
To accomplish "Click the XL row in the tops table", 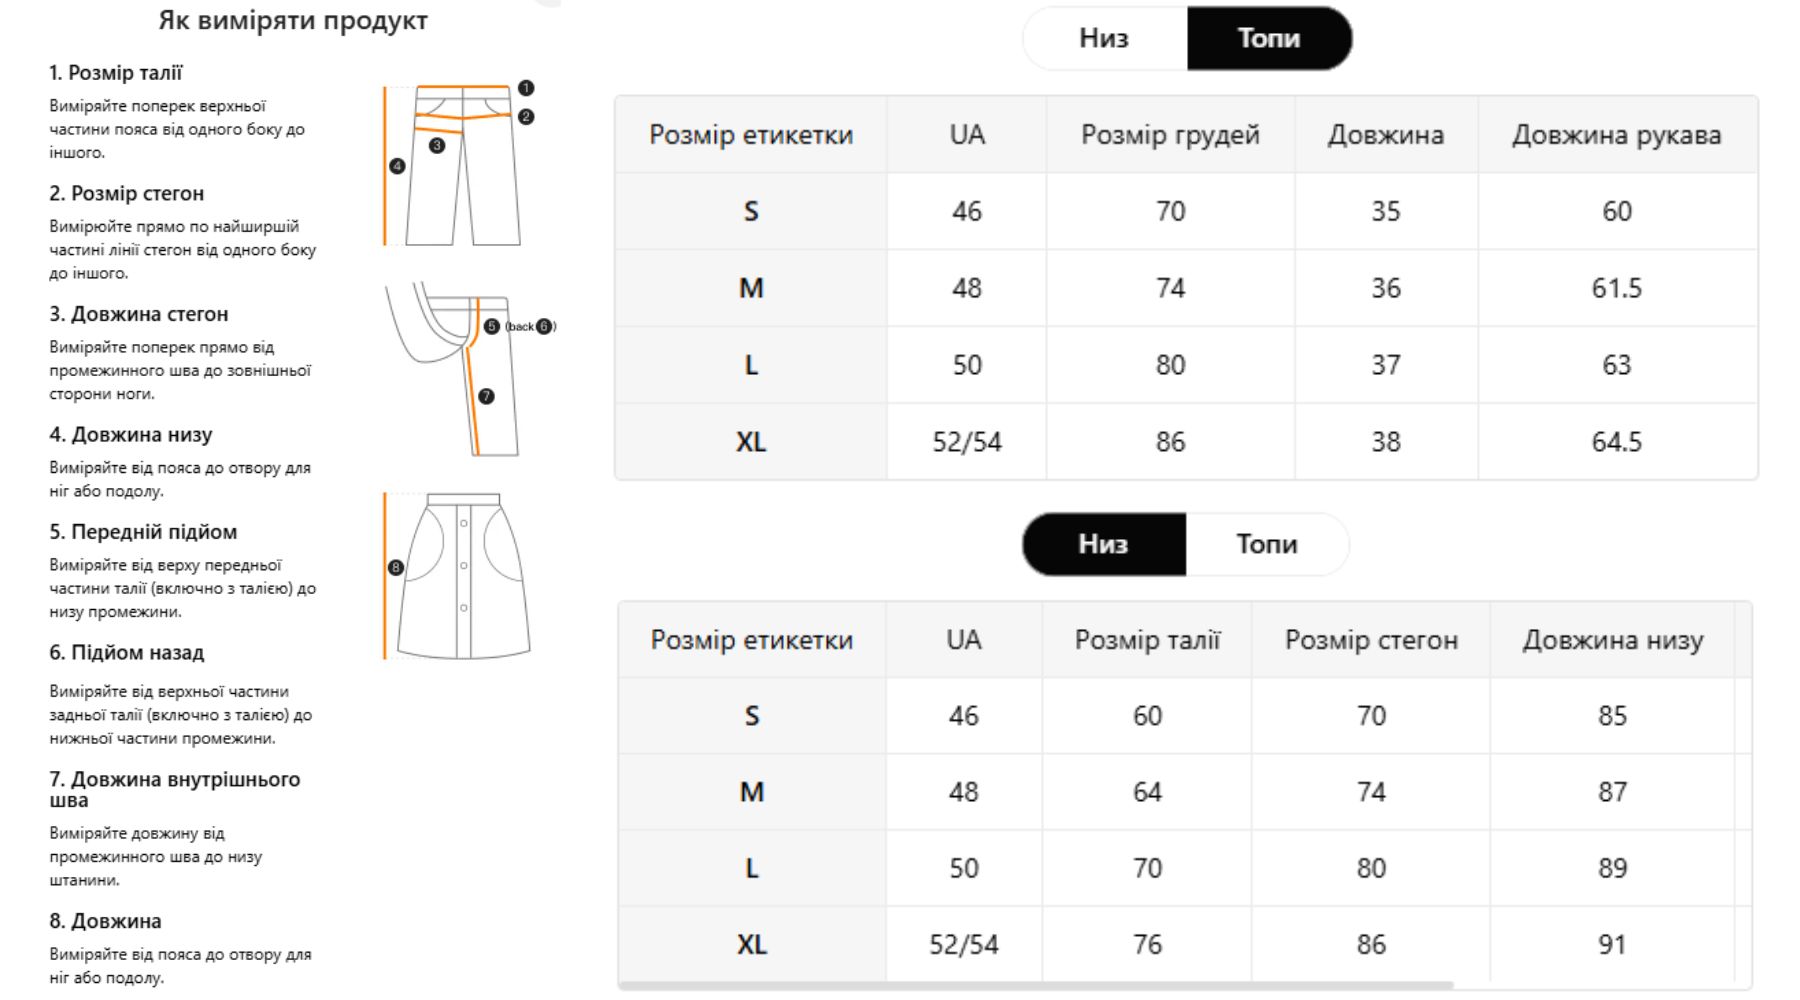I will (x=1186, y=442).
